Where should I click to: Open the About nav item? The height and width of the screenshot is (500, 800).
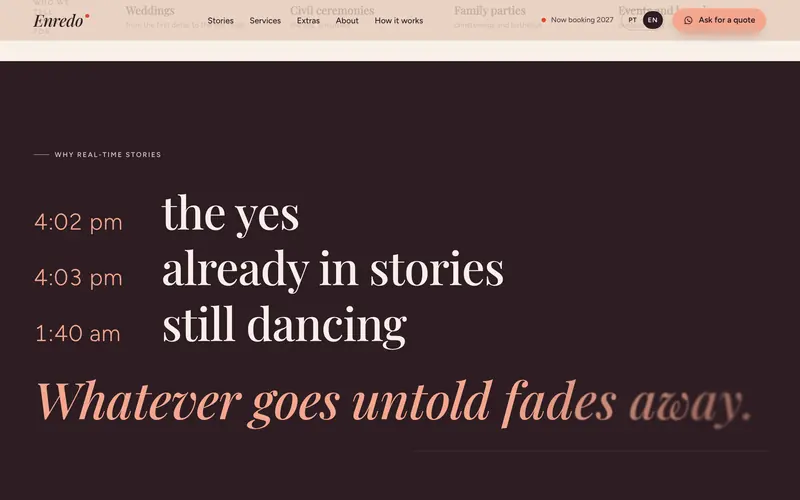(347, 20)
